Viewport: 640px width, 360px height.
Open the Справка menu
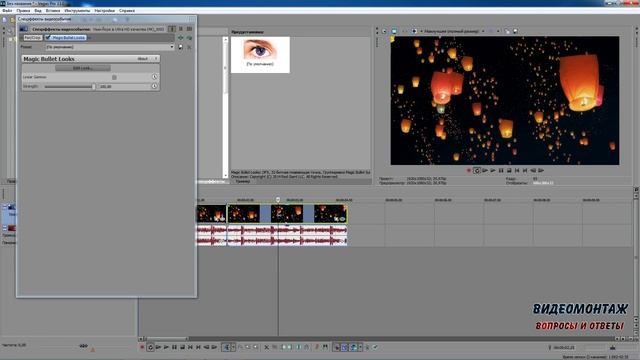[127, 11]
